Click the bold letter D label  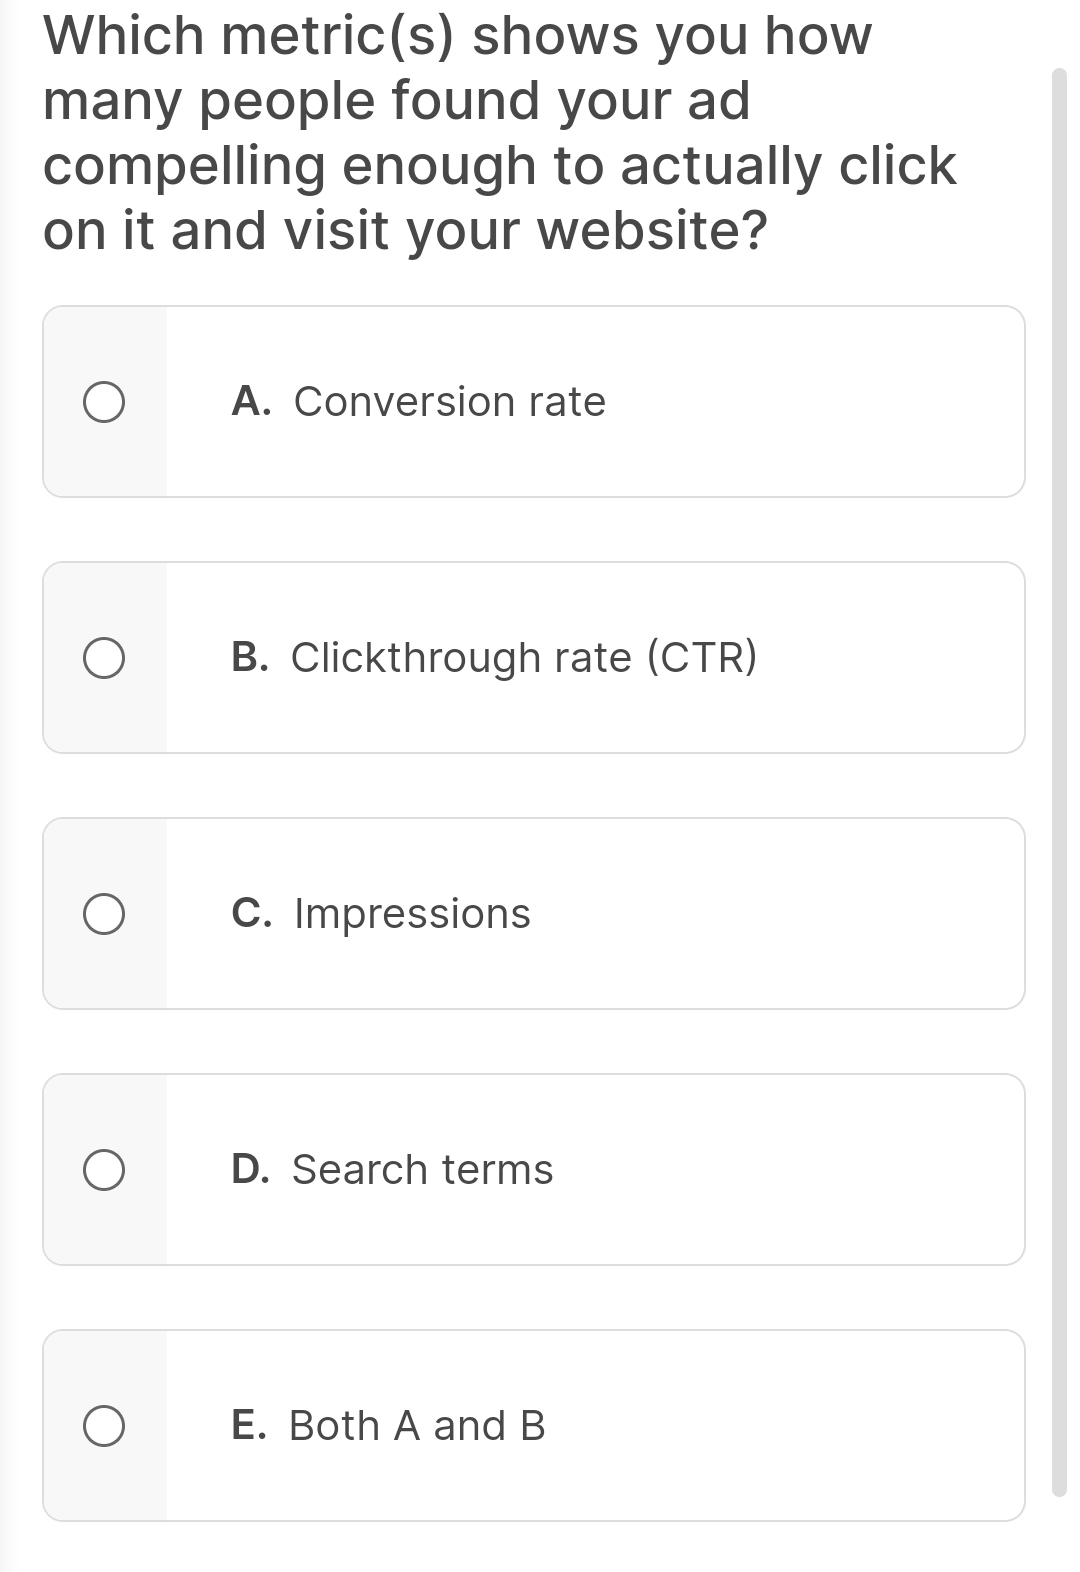tap(251, 1167)
